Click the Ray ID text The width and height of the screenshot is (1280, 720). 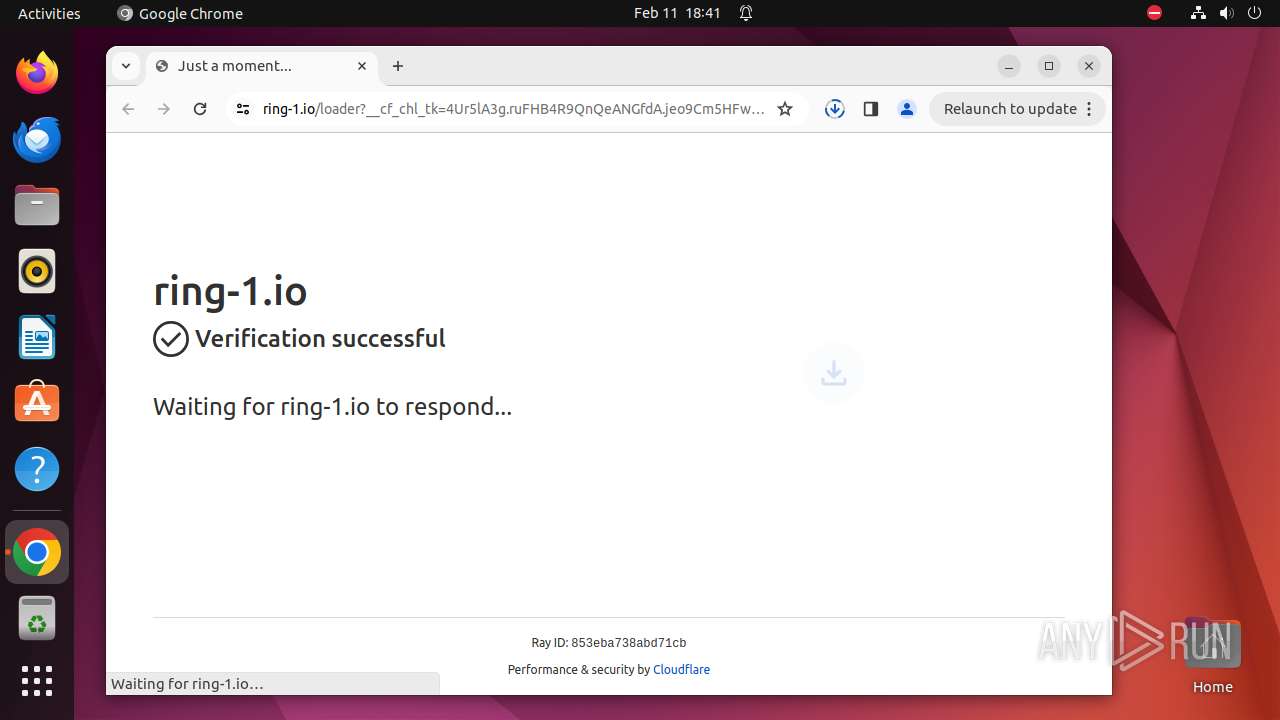[608, 643]
